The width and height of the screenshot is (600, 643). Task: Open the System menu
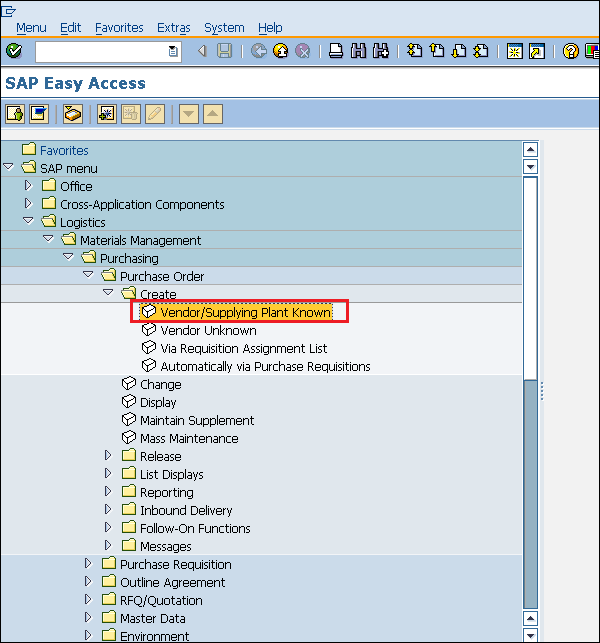coord(224,28)
